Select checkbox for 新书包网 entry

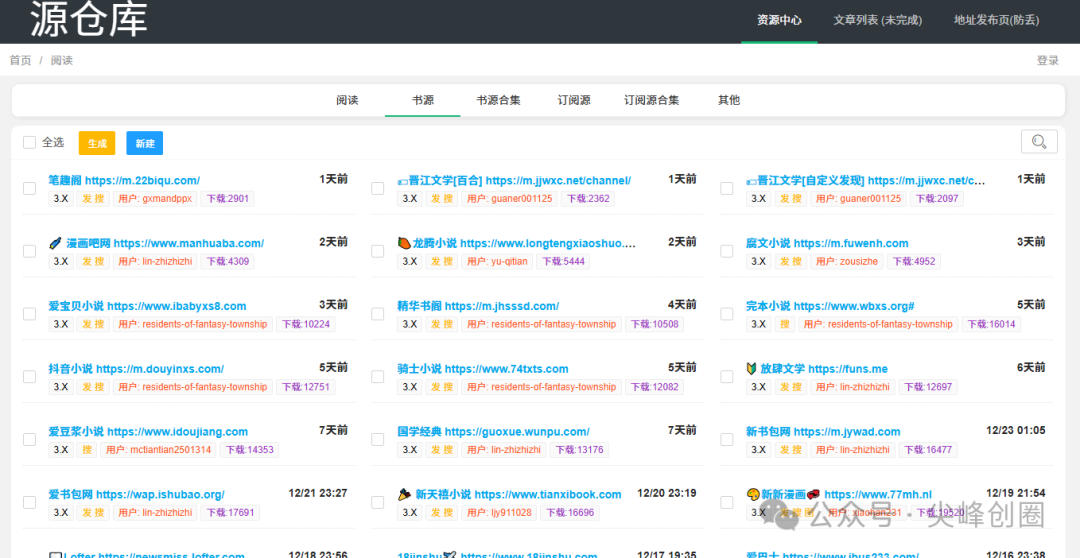pyautogui.click(x=727, y=440)
